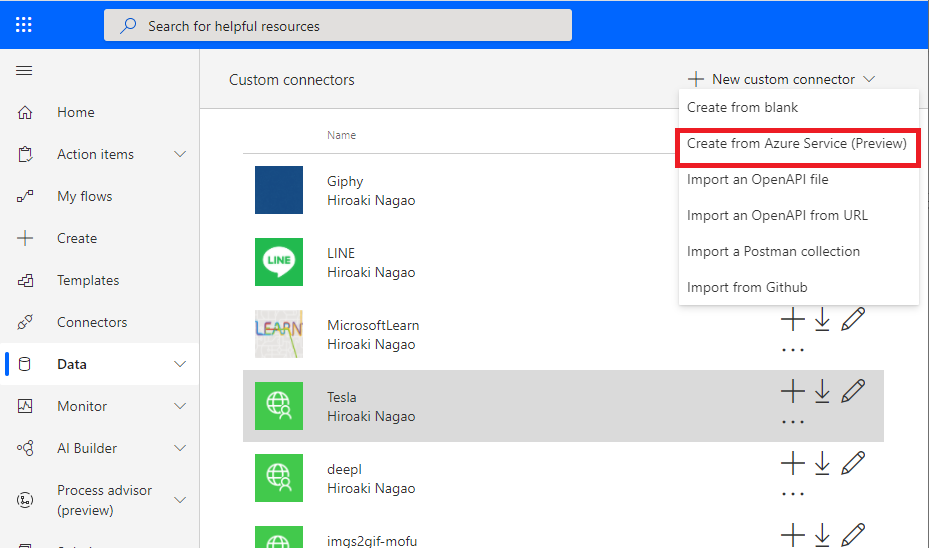Image resolution: width=930 pixels, height=548 pixels.
Task: Select the Giphy connector name
Action: pyautogui.click(x=345, y=181)
